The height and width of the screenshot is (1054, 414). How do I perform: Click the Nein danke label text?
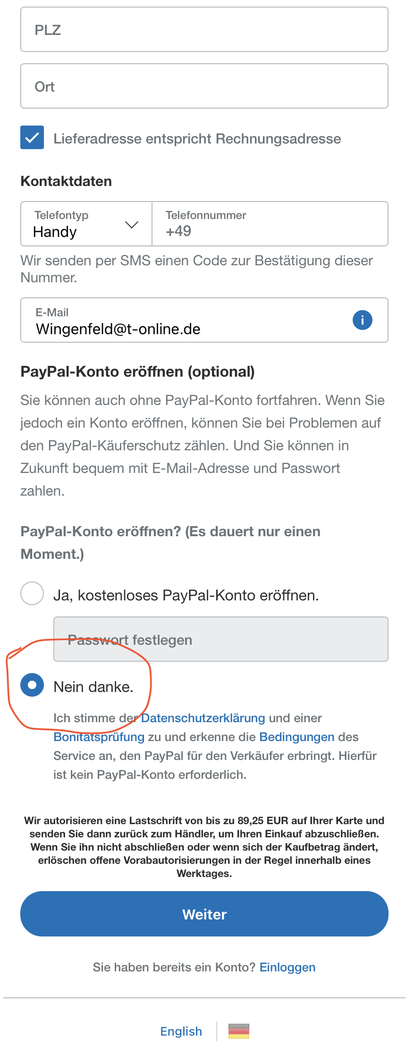93,686
